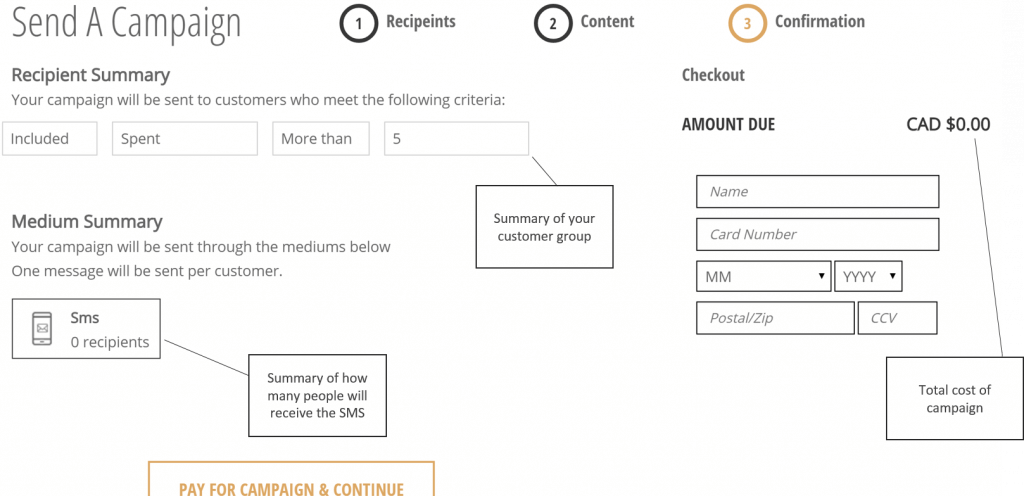Image resolution: width=1024 pixels, height=496 pixels.
Task: Focus the Card Number field
Action: tap(818, 234)
